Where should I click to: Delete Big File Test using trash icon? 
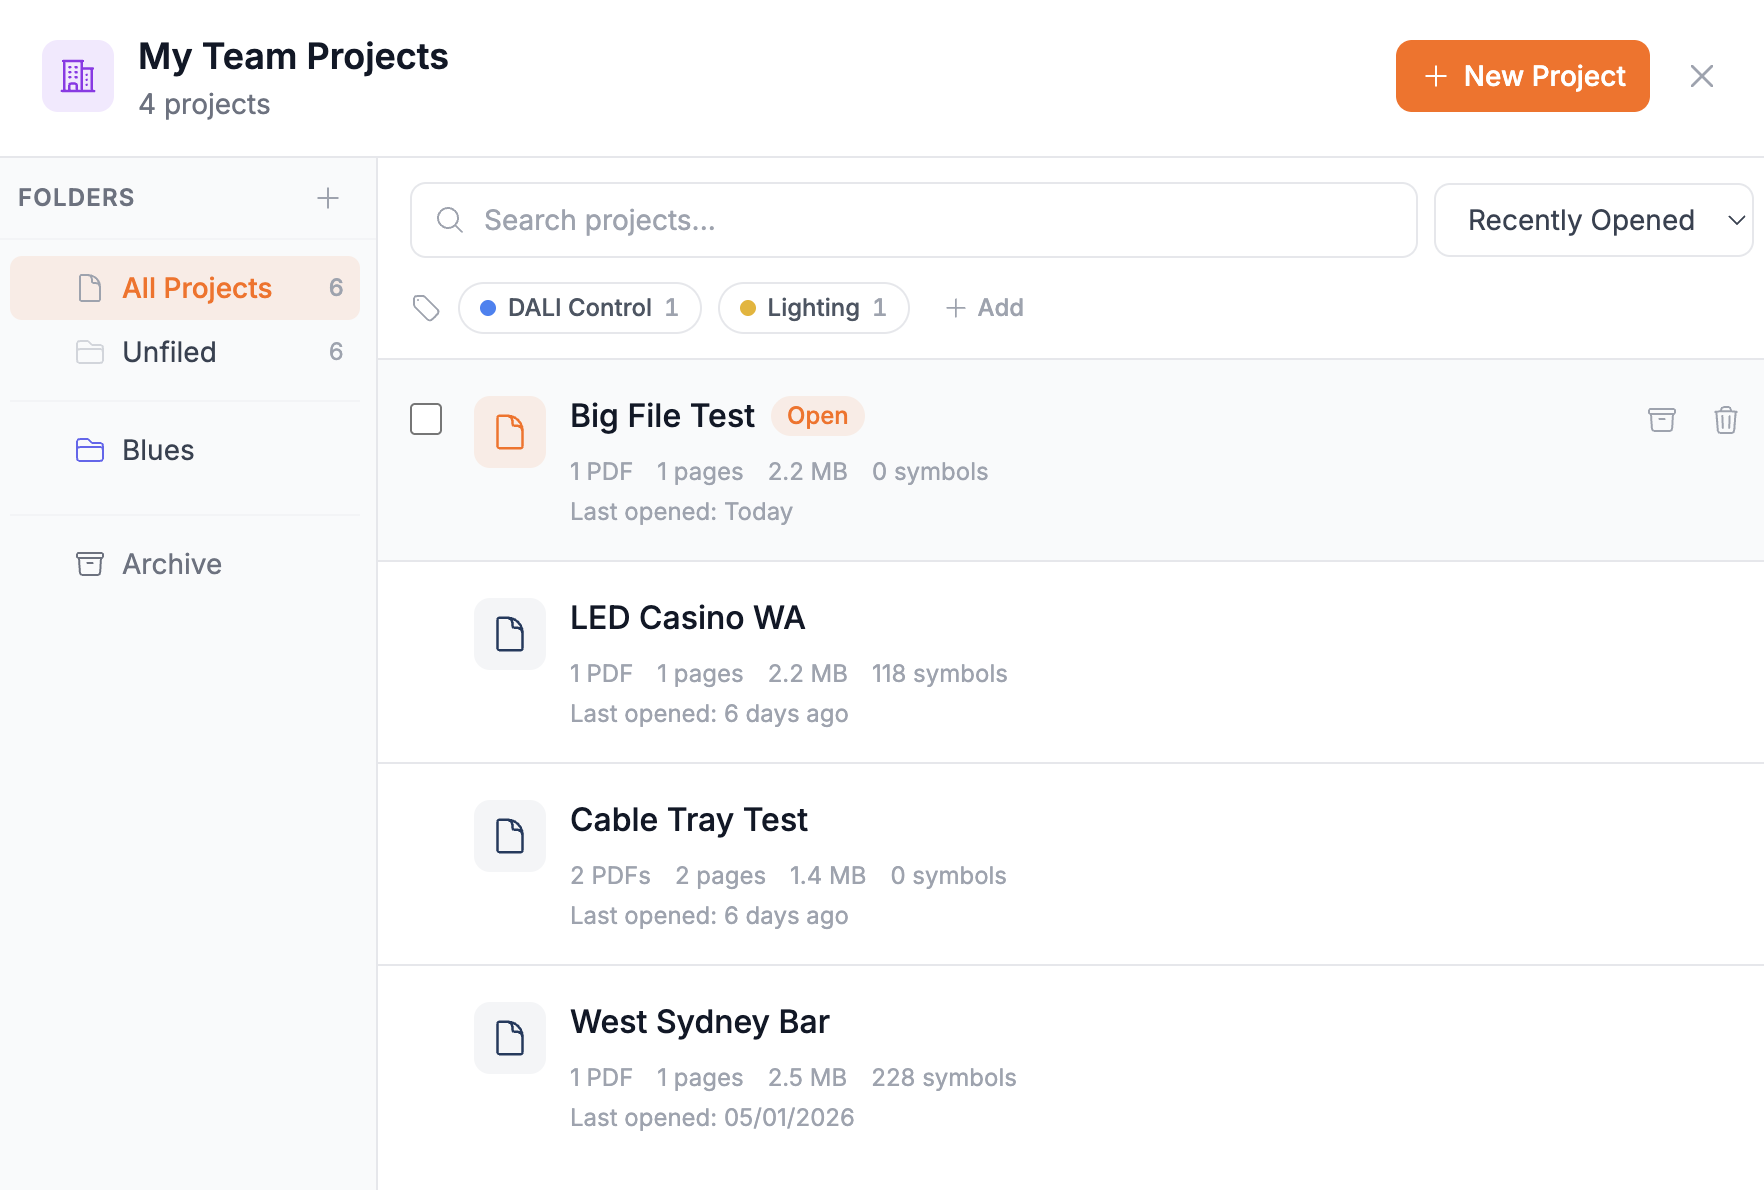[x=1725, y=420]
